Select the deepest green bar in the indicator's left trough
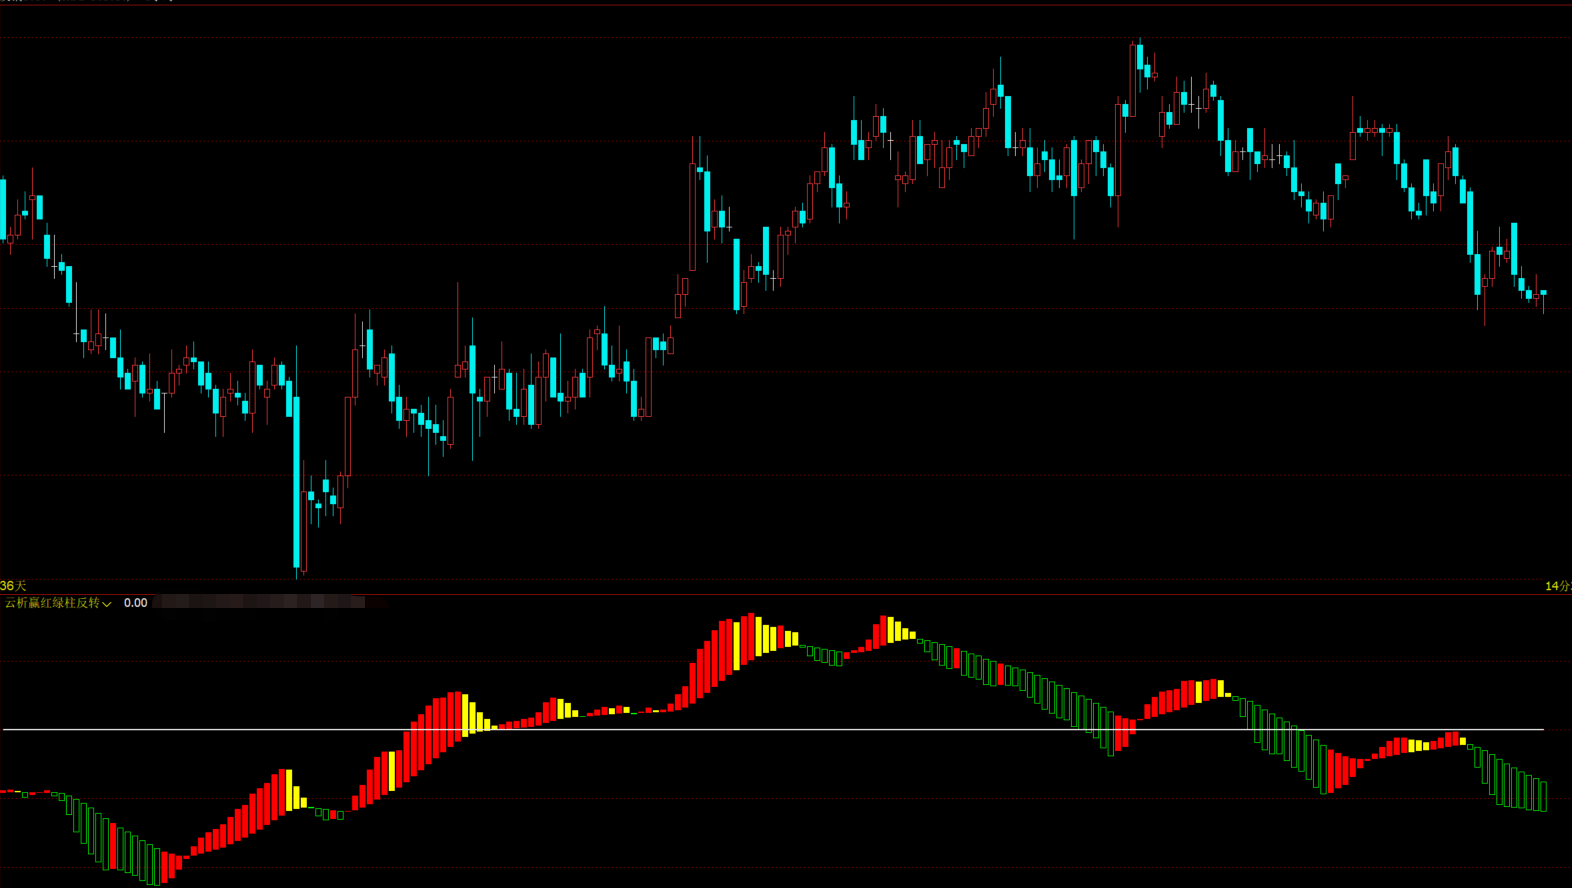The image size is (1572, 888). pyautogui.click(x=155, y=864)
